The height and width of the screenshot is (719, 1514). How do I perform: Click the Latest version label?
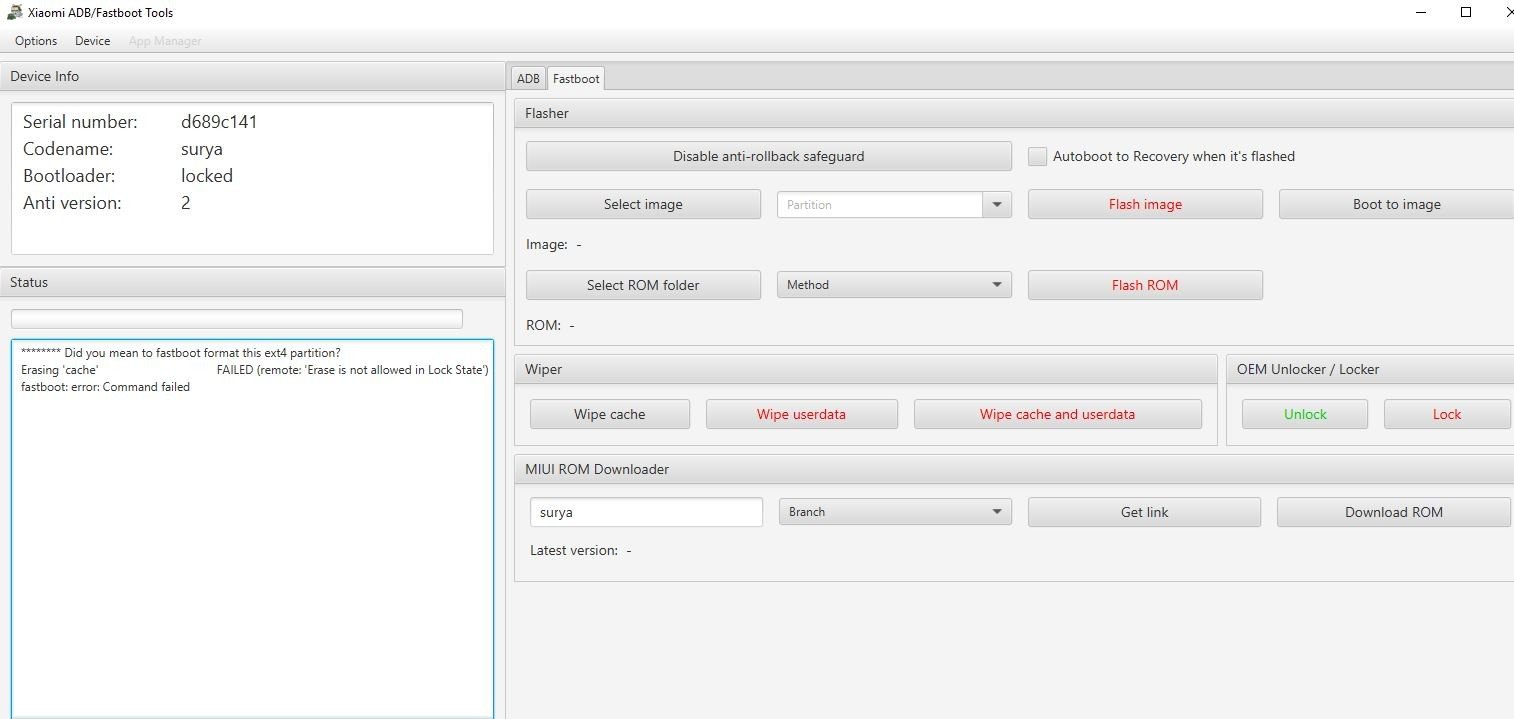pyautogui.click(x=574, y=550)
